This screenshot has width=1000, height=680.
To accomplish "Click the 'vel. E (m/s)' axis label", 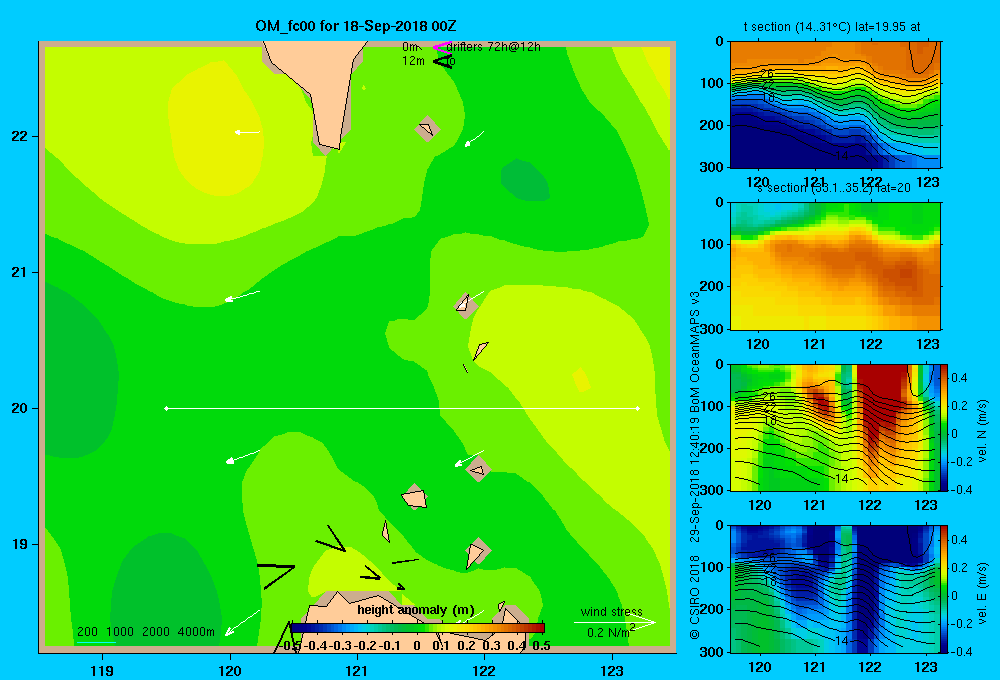I will (982, 593).
